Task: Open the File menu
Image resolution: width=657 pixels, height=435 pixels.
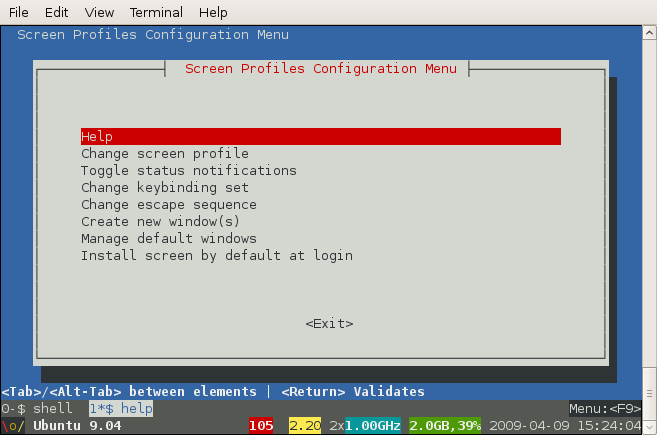Action: 18,12
